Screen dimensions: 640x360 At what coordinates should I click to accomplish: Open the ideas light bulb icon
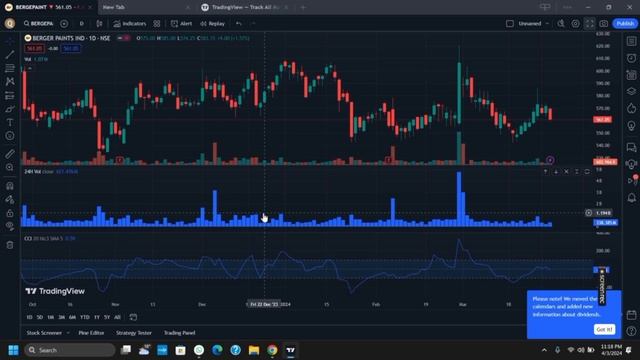pyautogui.click(x=631, y=125)
